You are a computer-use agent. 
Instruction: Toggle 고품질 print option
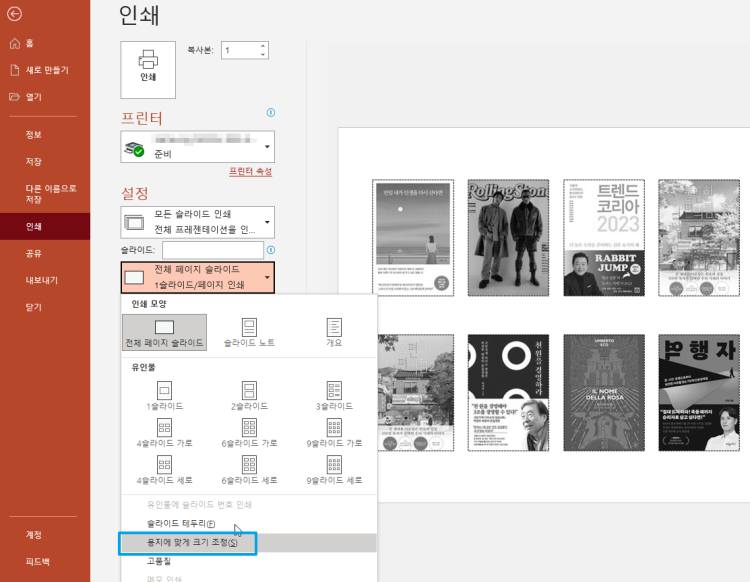pos(249,561)
